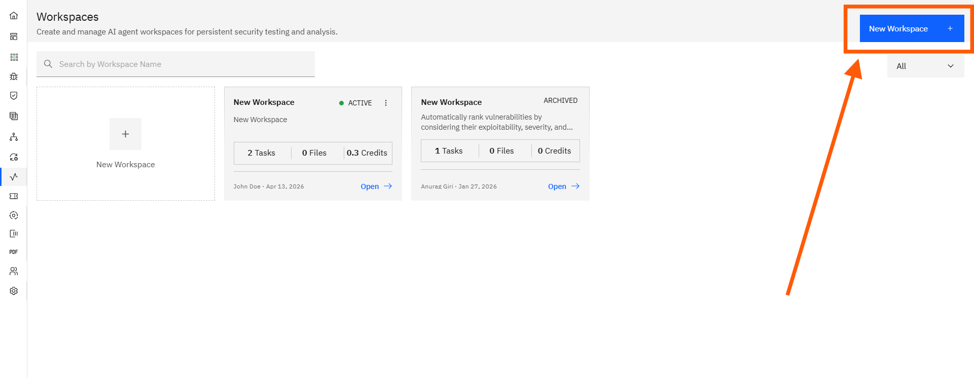This screenshot has width=974, height=378.
Task: Click the stacked documents icon in the sidebar
Action: (x=14, y=115)
